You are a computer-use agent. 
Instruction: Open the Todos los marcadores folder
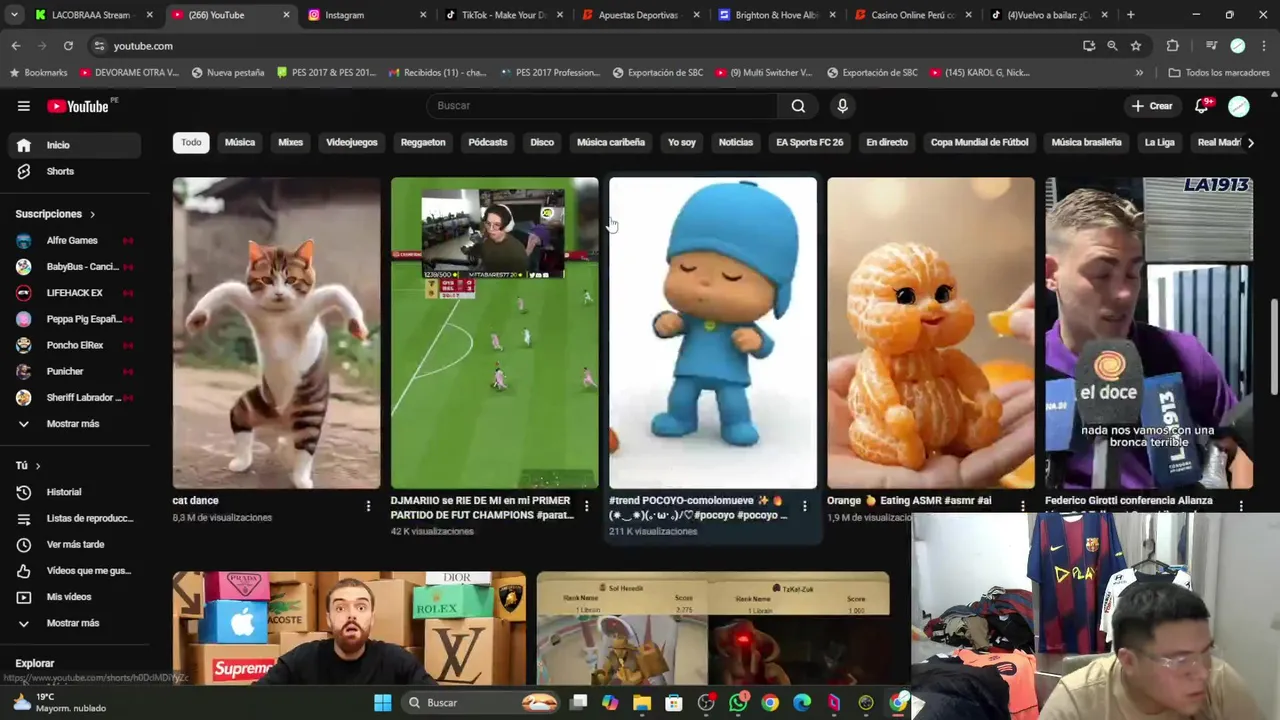click(x=1219, y=73)
